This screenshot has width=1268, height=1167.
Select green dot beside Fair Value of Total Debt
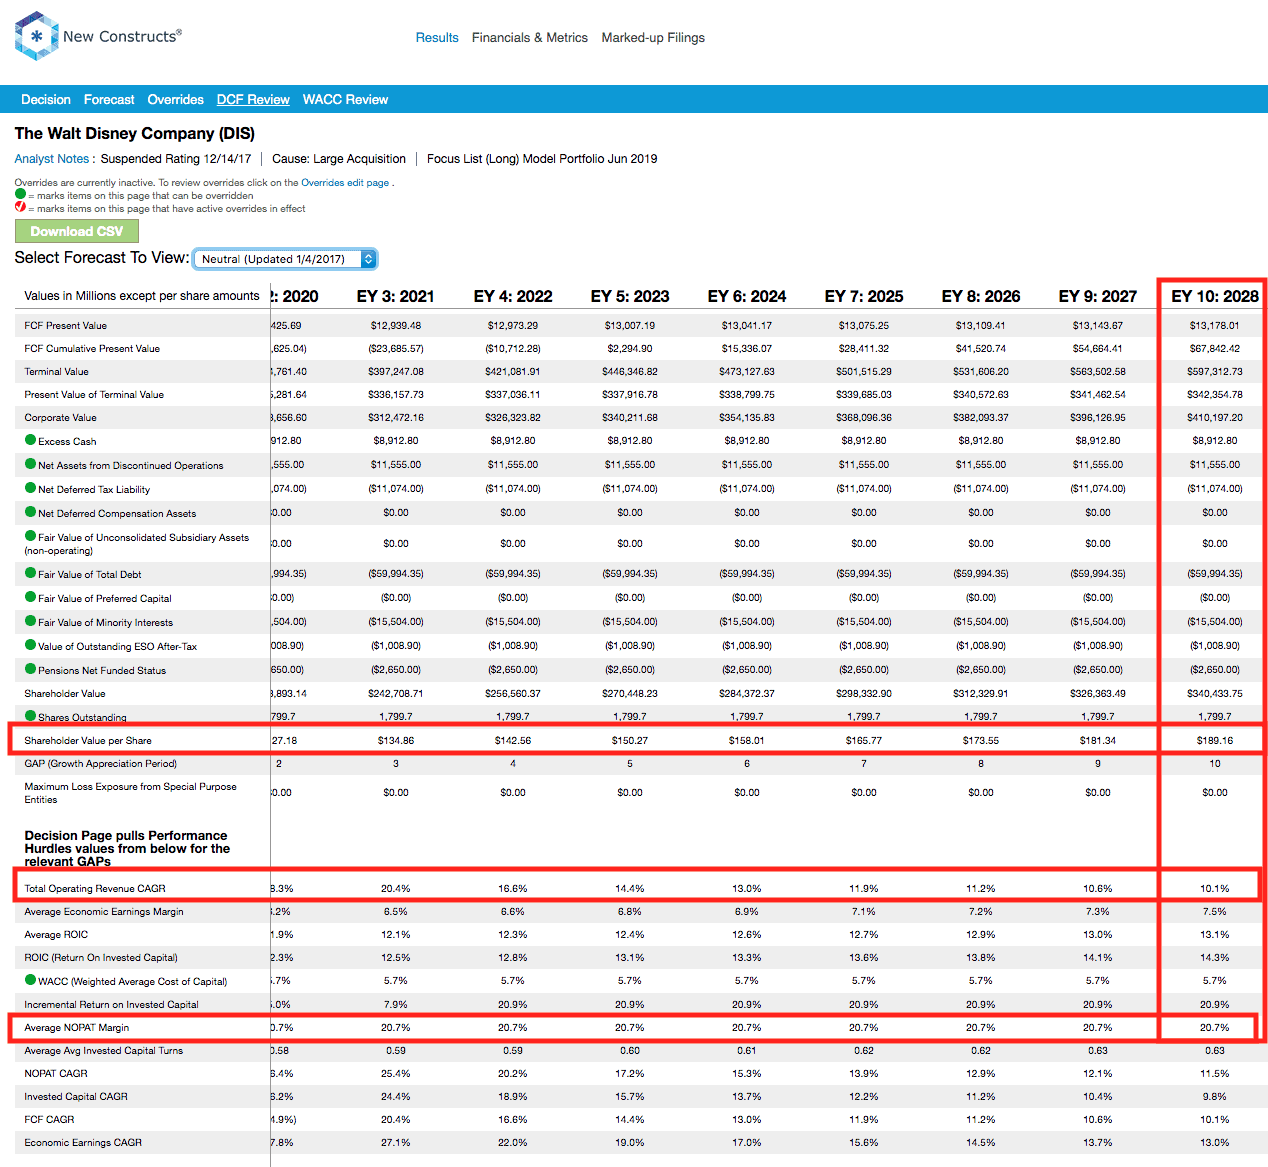(30, 573)
